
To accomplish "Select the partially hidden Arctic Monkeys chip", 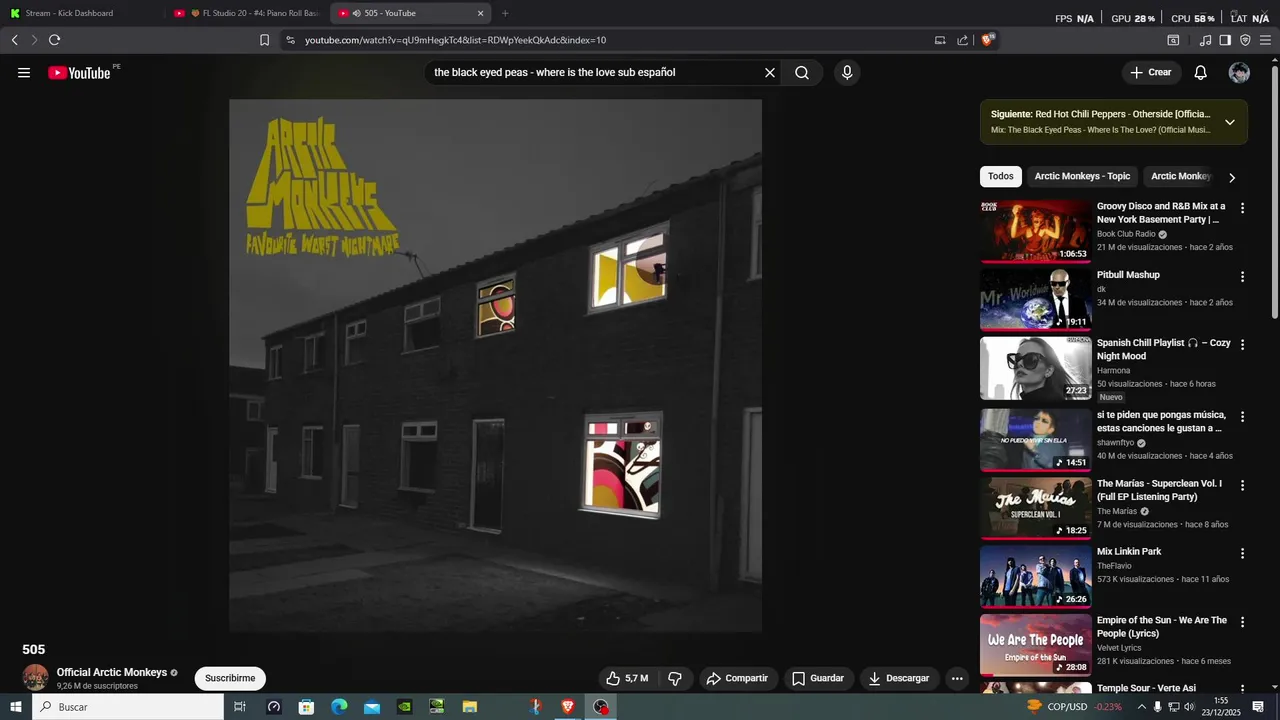I will (1181, 176).
